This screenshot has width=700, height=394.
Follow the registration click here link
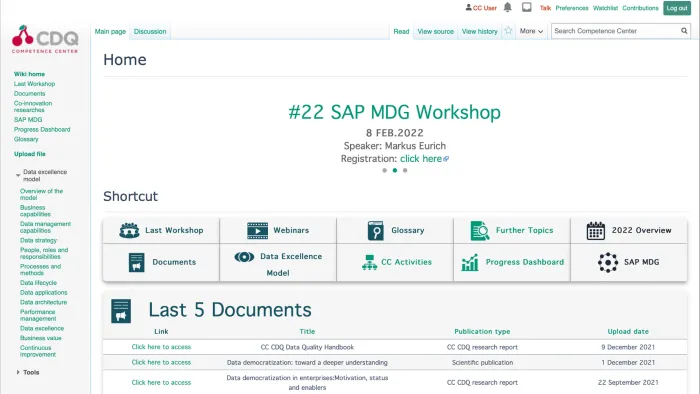click(421, 159)
